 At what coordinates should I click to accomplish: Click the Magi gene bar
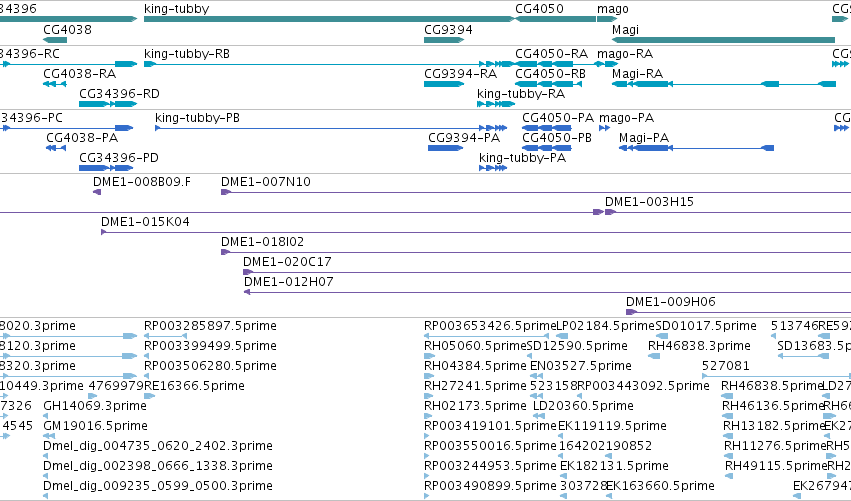coord(723,40)
